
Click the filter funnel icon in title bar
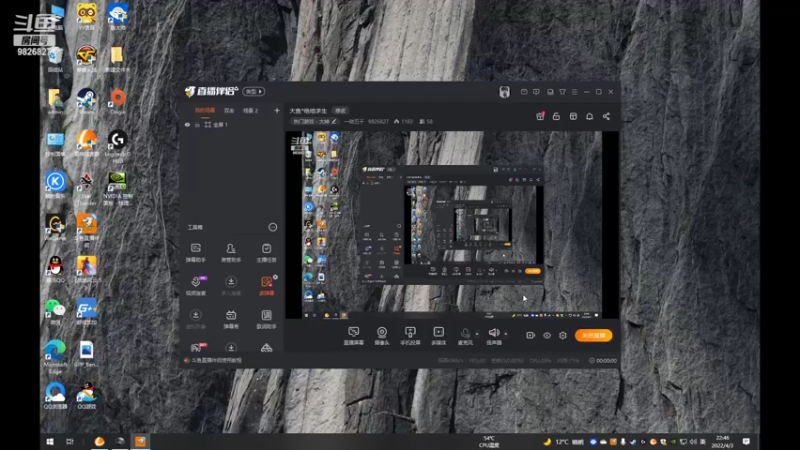[562, 92]
